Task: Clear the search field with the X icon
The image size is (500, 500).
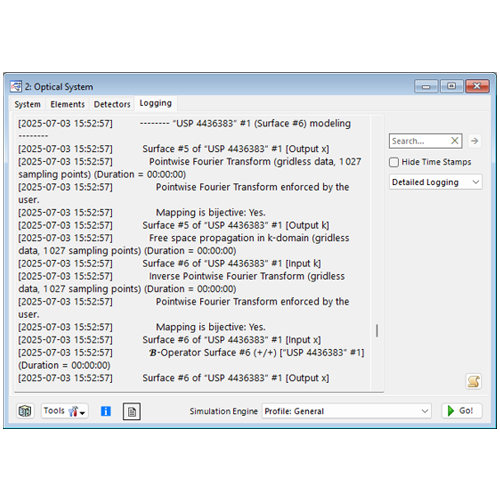Action: click(455, 141)
